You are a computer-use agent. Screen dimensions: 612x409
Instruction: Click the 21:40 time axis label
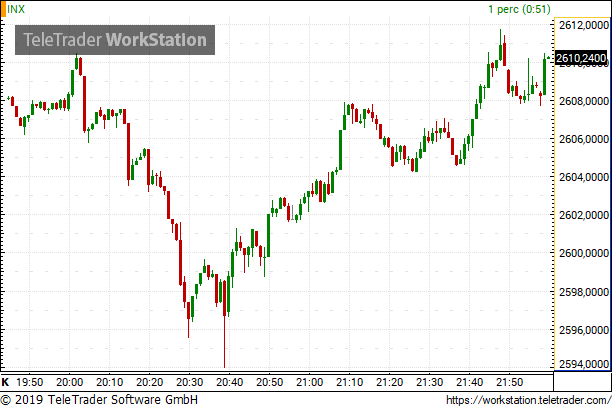point(470,382)
